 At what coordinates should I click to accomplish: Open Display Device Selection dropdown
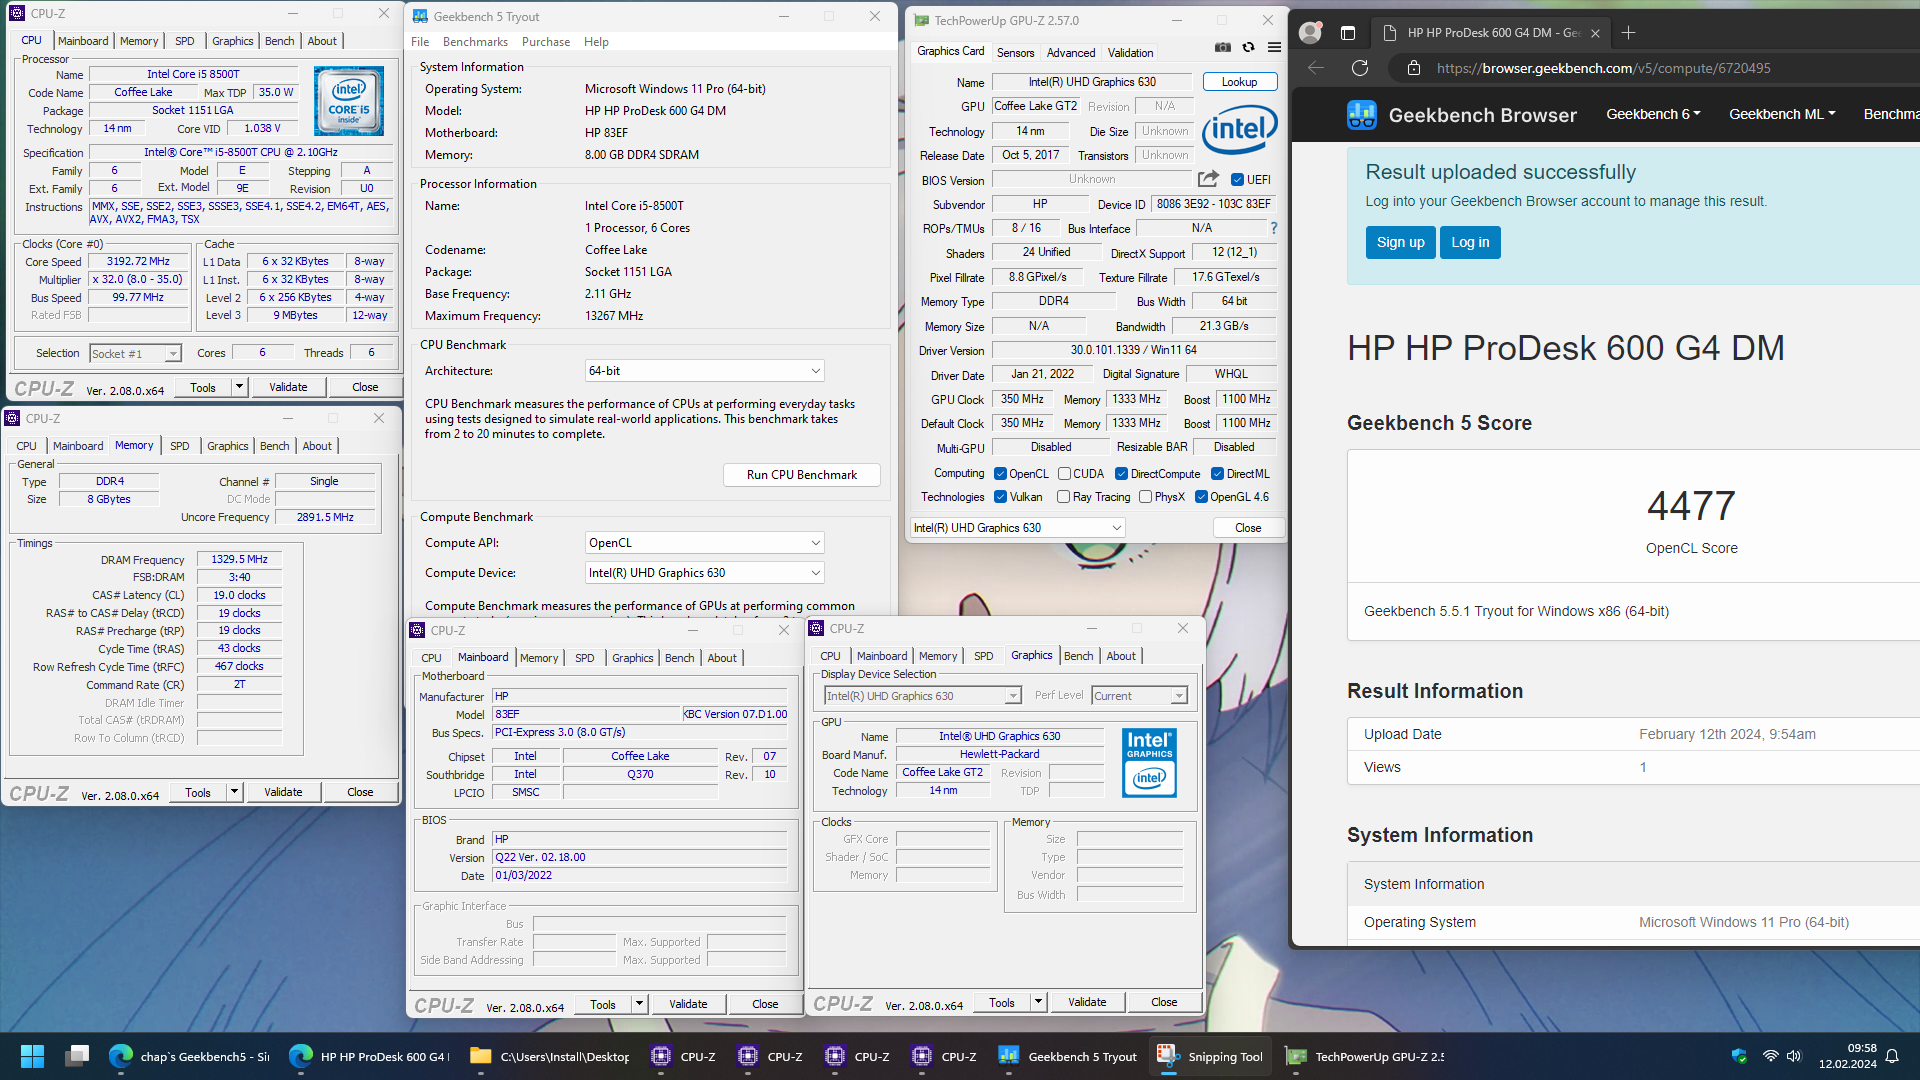[x=922, y=696]
